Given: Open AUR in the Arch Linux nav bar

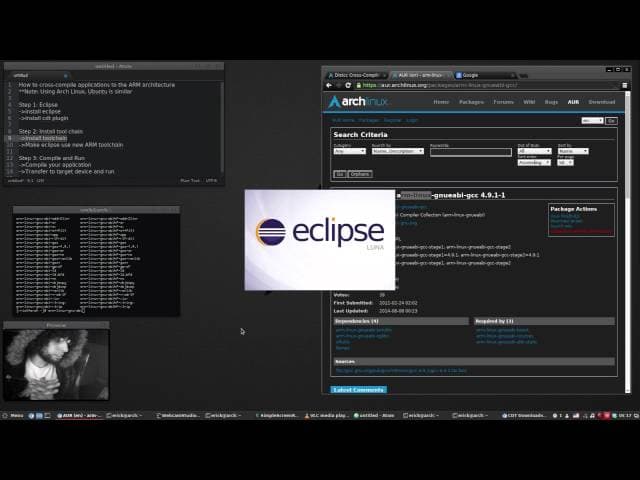Looking at the screenshot, I should pos(573,102).
